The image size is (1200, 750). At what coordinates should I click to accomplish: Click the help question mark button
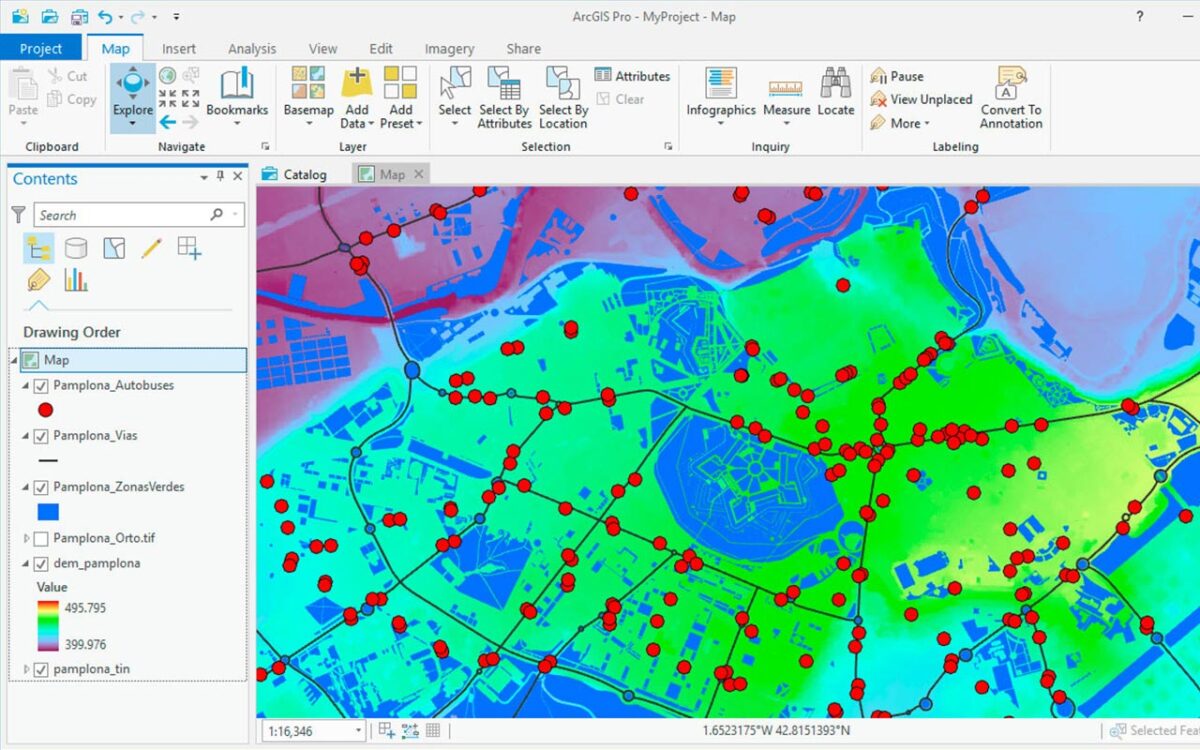tap(1139, 17)
